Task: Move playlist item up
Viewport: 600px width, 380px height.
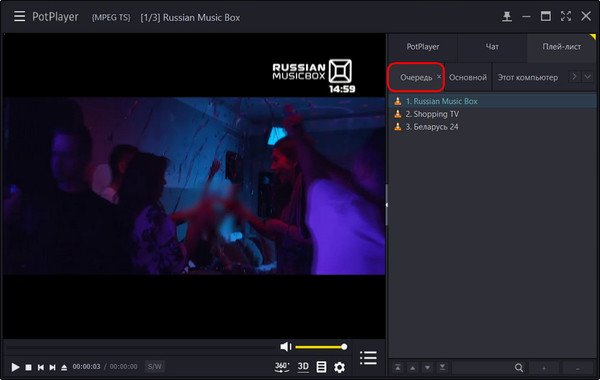Action: [412, 368]
